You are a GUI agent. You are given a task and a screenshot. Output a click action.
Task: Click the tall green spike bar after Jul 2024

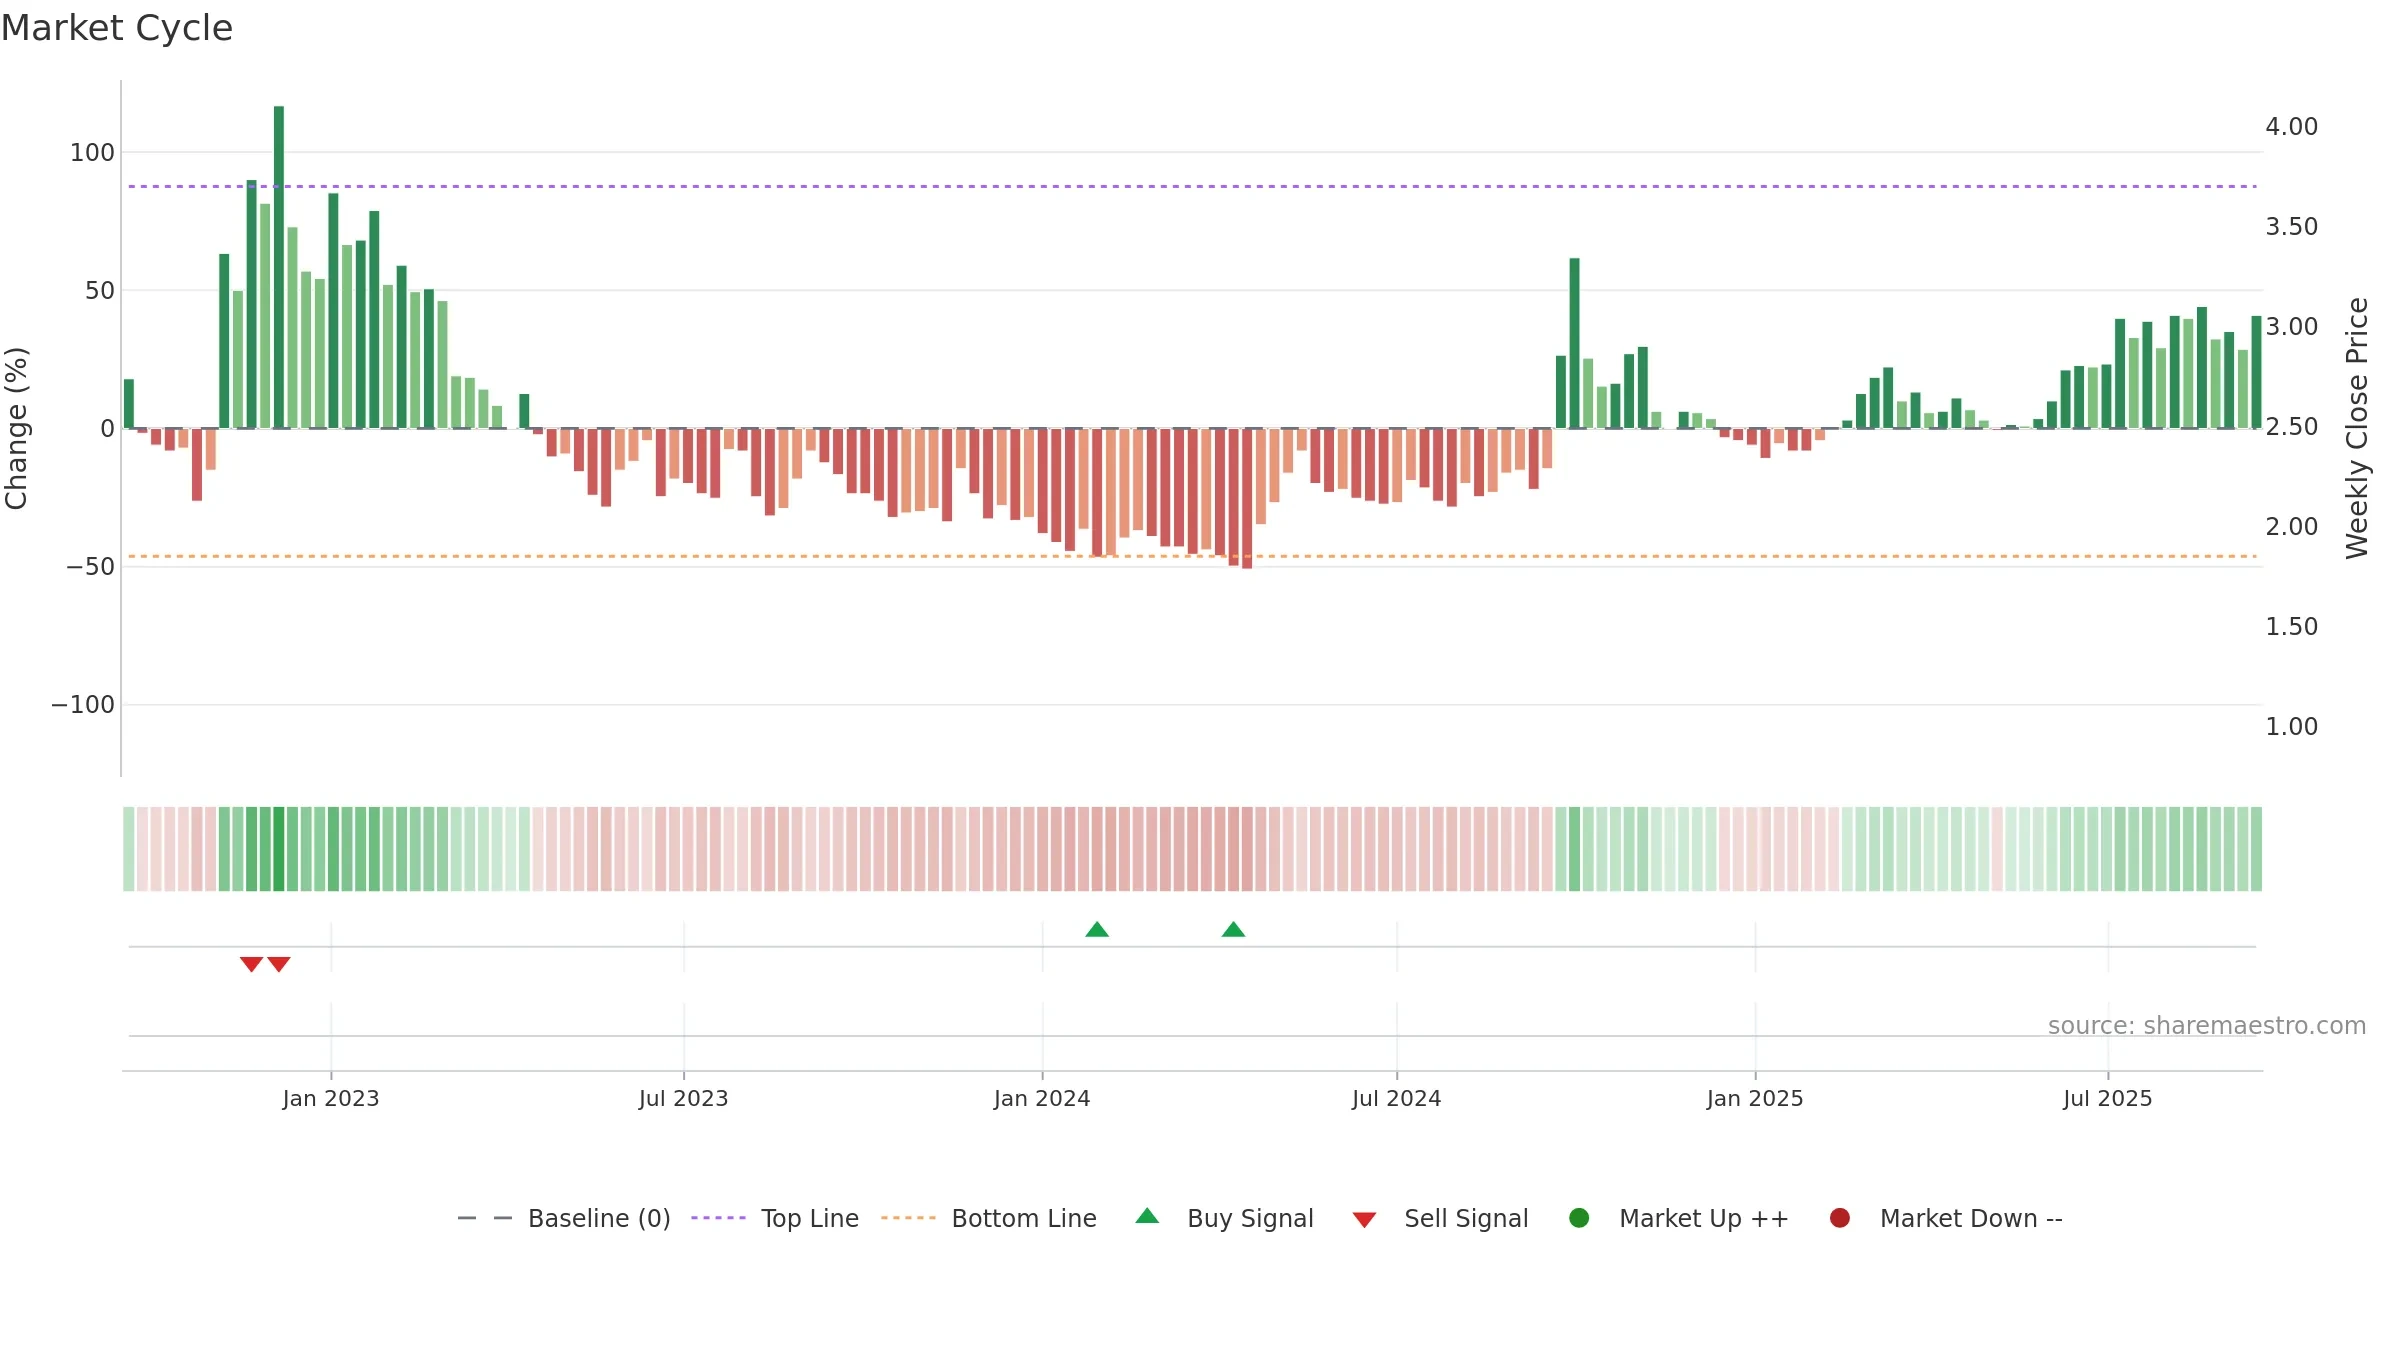1574,343
